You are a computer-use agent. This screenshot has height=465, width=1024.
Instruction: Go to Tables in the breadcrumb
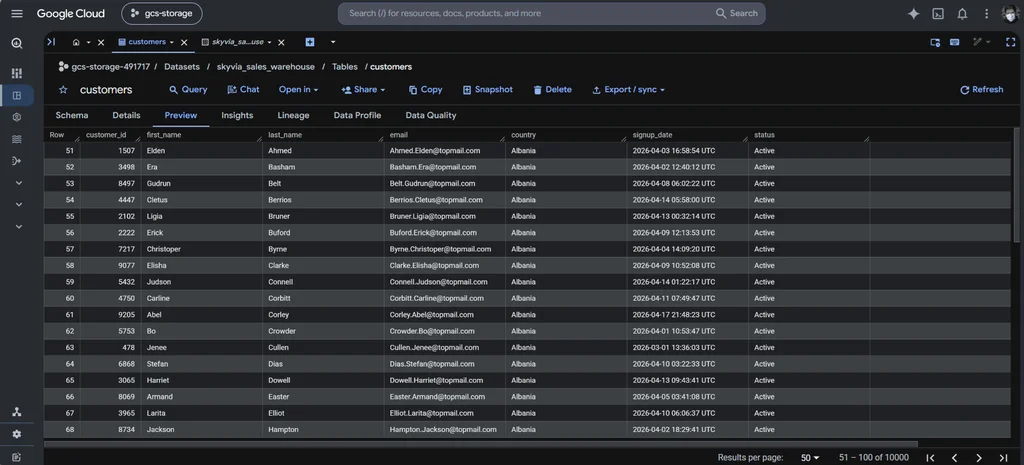click(345, 67)
